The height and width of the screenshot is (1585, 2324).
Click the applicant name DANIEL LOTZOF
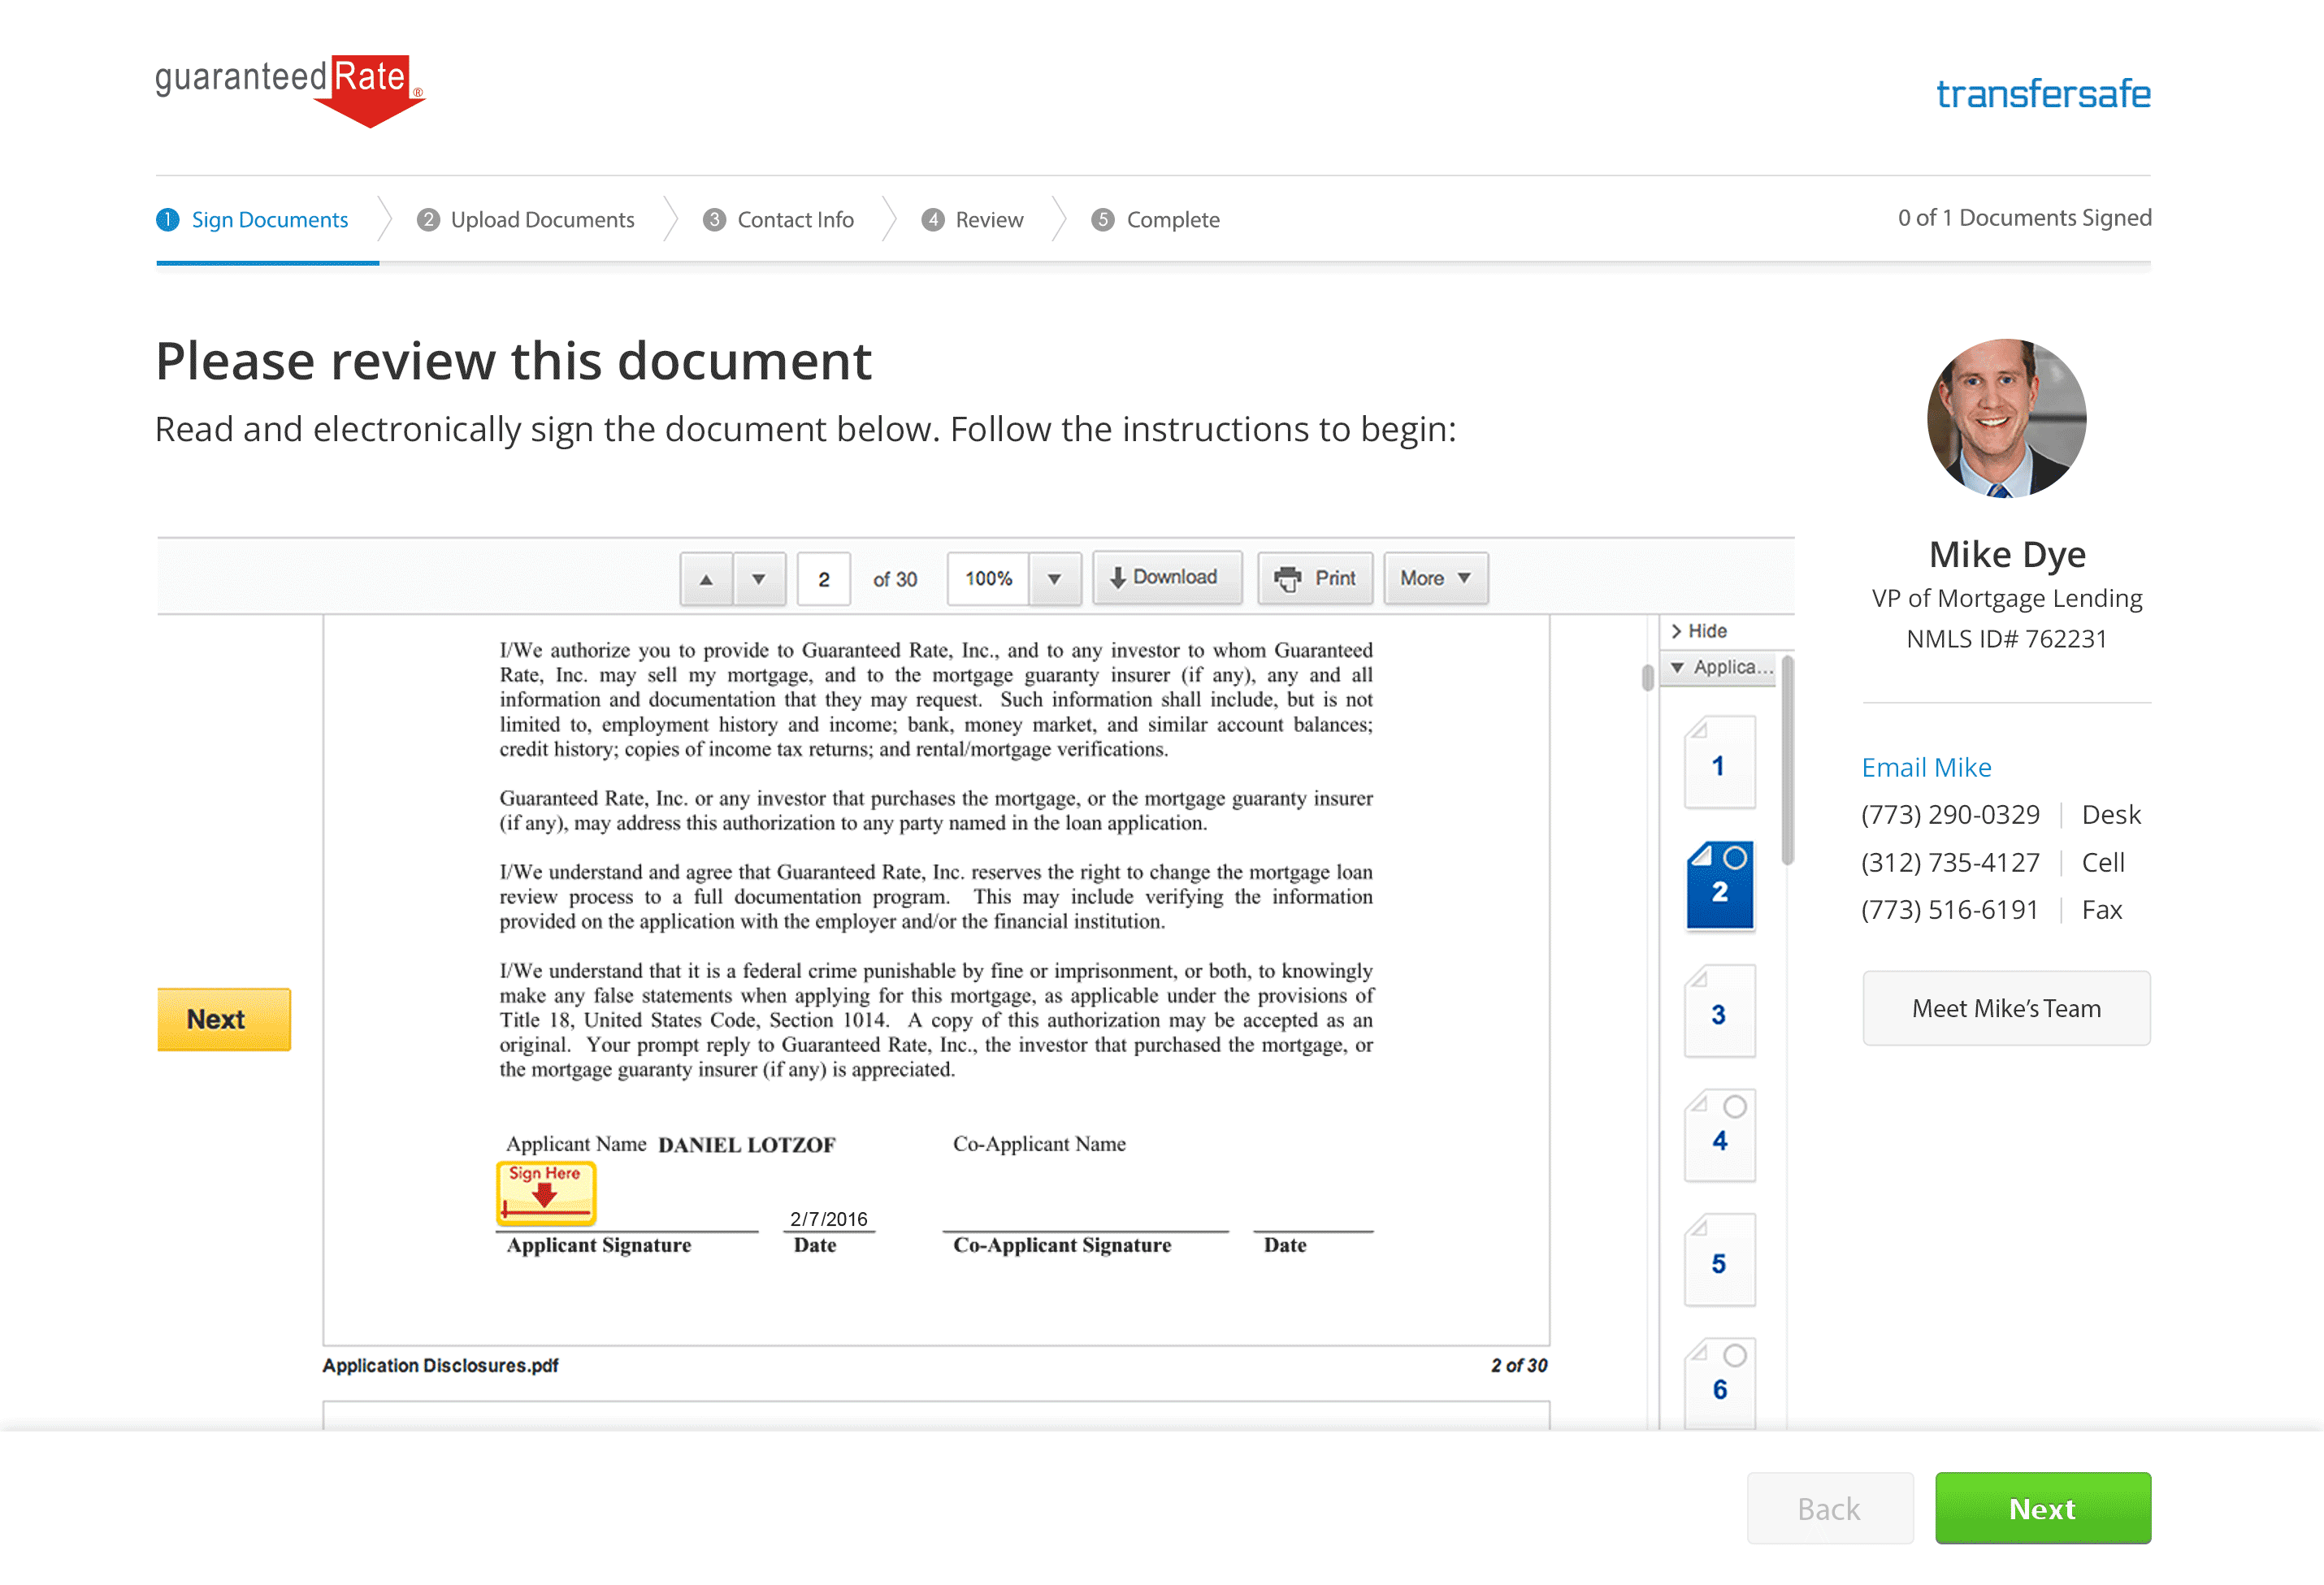pyautogui.click(x=747, y=1145)
